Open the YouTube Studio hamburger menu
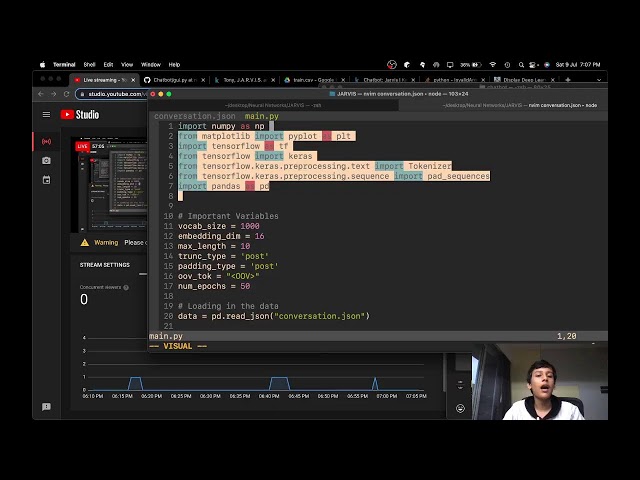This screenshot has height=480, width=640. [46, 115]
